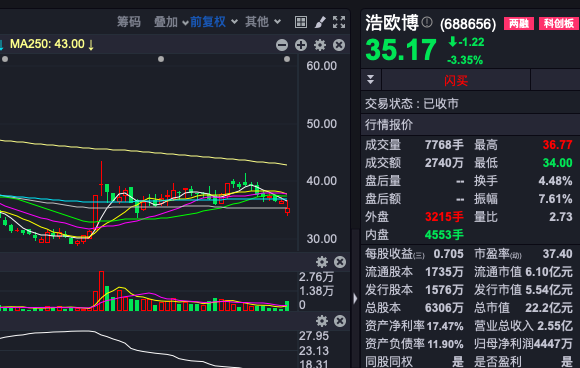The height and width of the screenshot is (368, 580).
Task: Open bottom indicator panel settings gear
Action: click(x=322, y=321)
